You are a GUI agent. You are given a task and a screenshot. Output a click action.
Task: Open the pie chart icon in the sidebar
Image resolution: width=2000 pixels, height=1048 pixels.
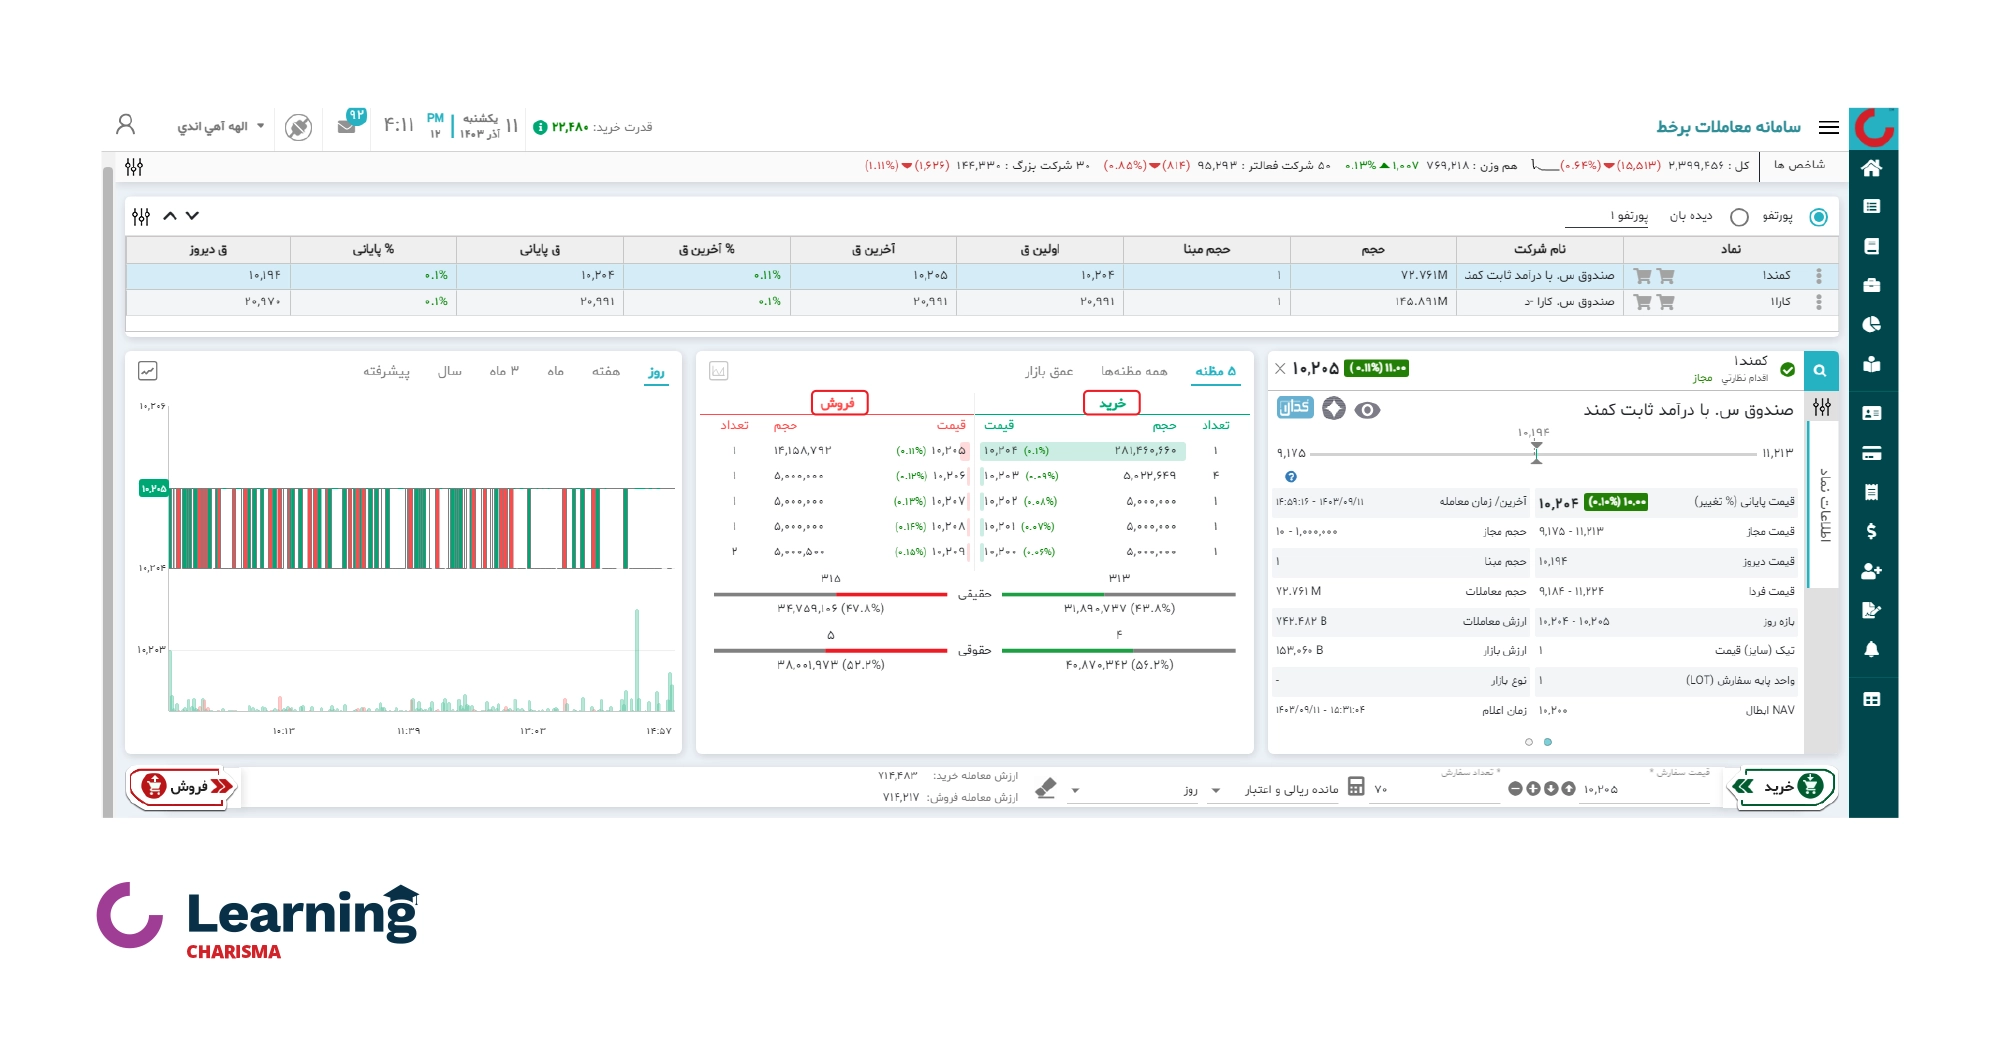click(x=1872, y=324)
